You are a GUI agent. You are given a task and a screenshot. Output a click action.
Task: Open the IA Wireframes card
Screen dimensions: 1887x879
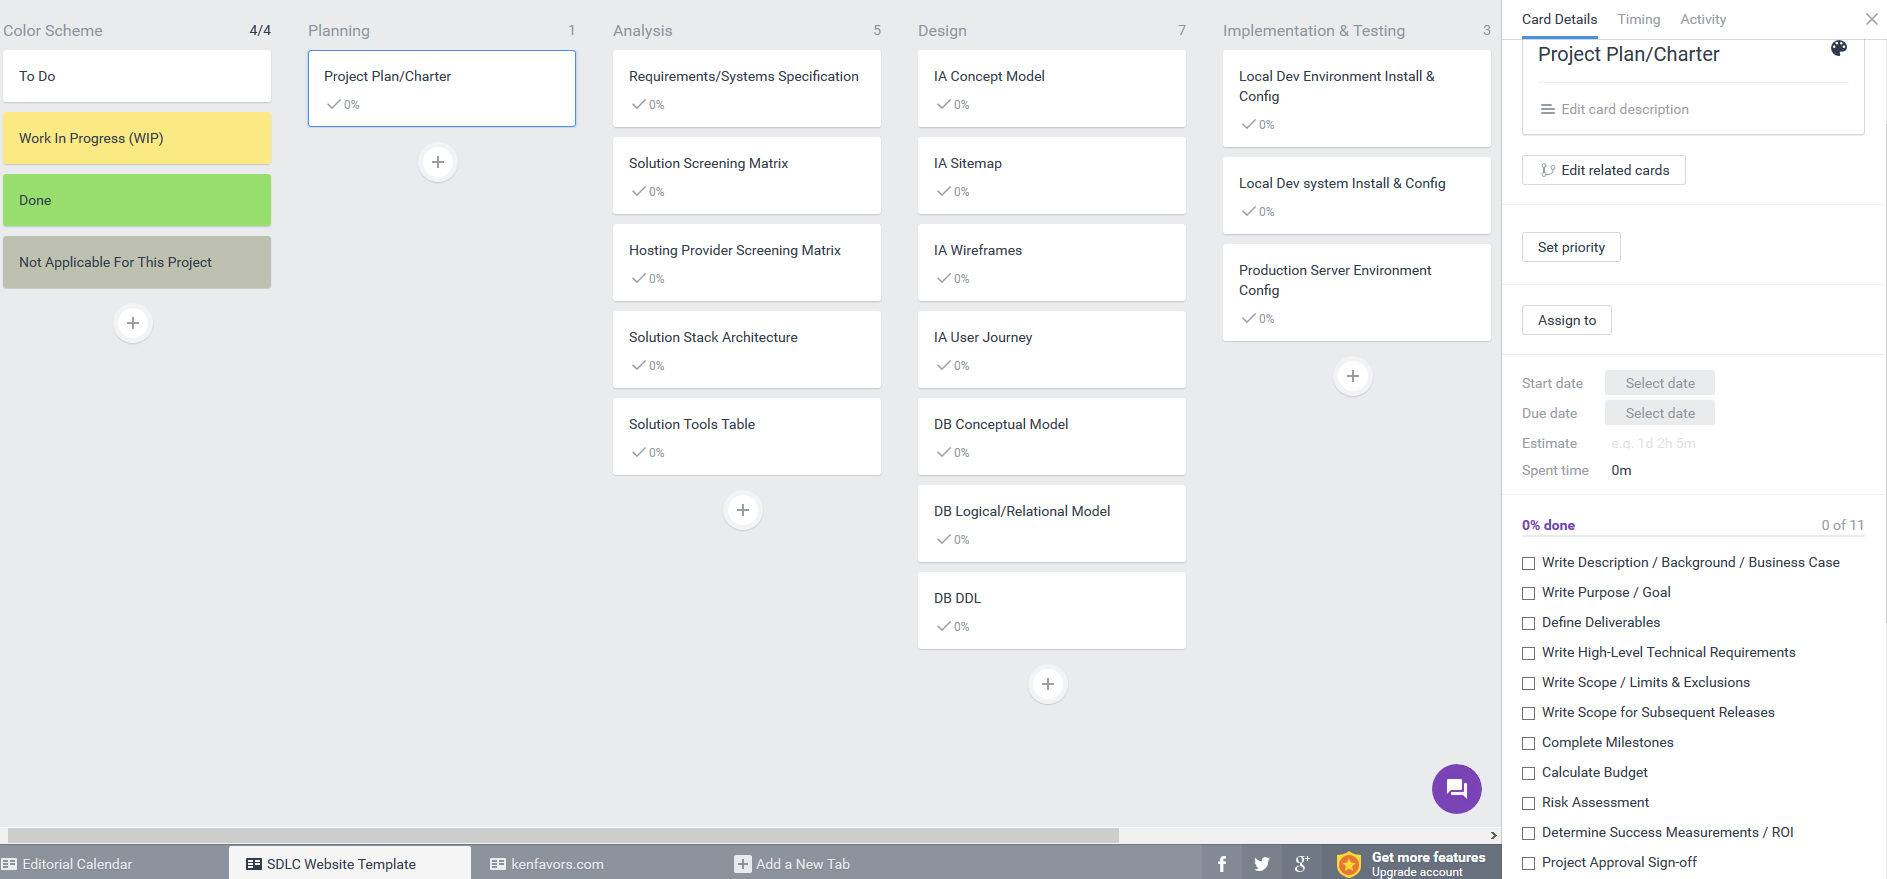tap(1052, 262)
